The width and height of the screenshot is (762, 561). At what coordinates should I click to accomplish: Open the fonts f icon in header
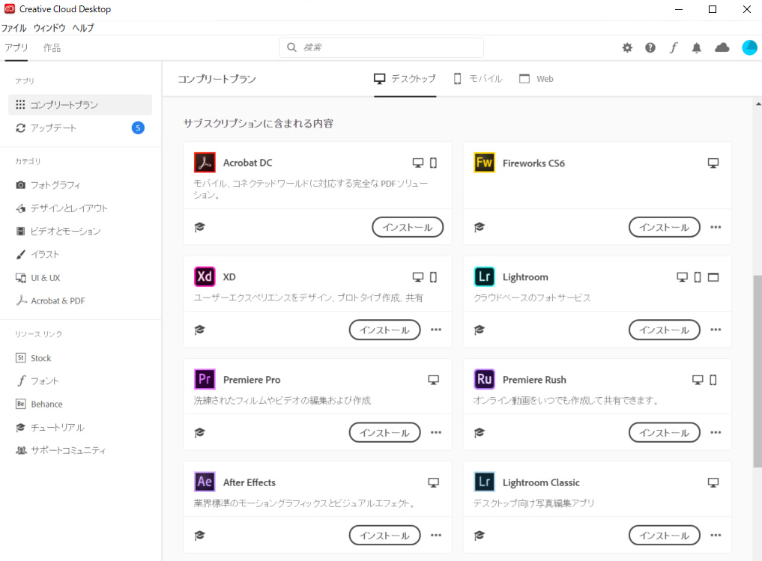pyautogui.click(x=674, y=48)
